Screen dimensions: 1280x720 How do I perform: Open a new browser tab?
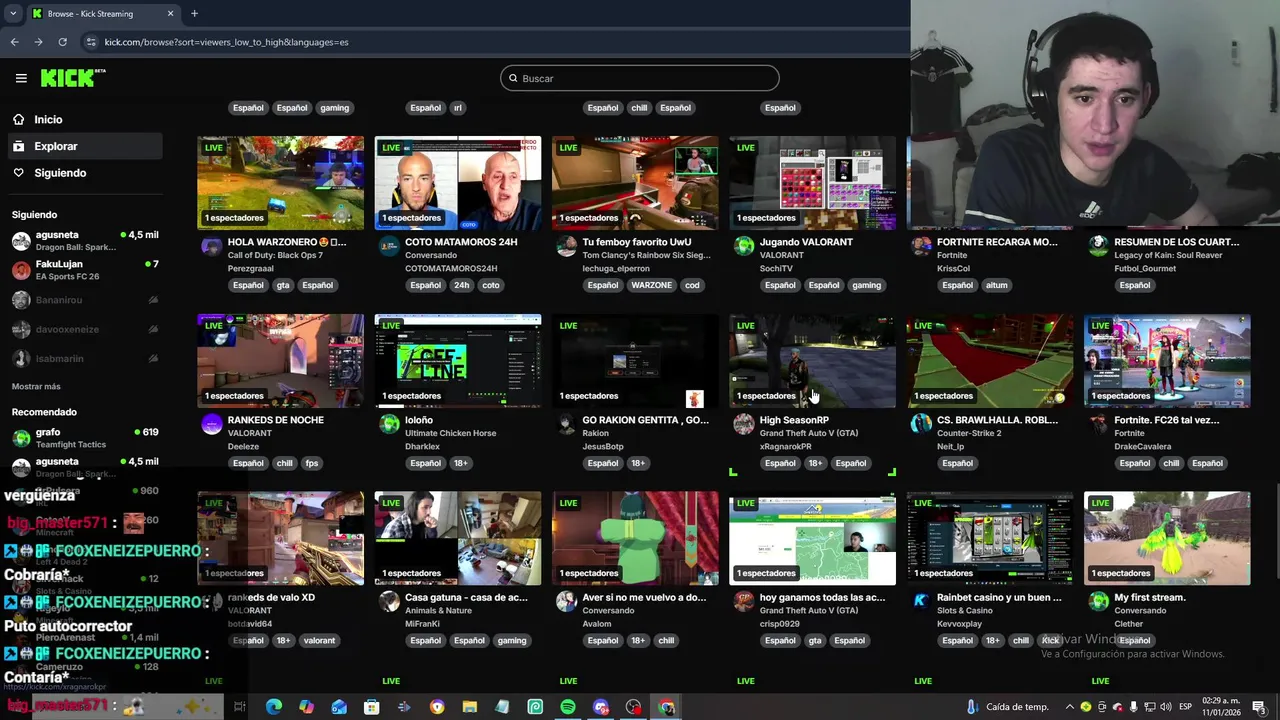point(194,14)
